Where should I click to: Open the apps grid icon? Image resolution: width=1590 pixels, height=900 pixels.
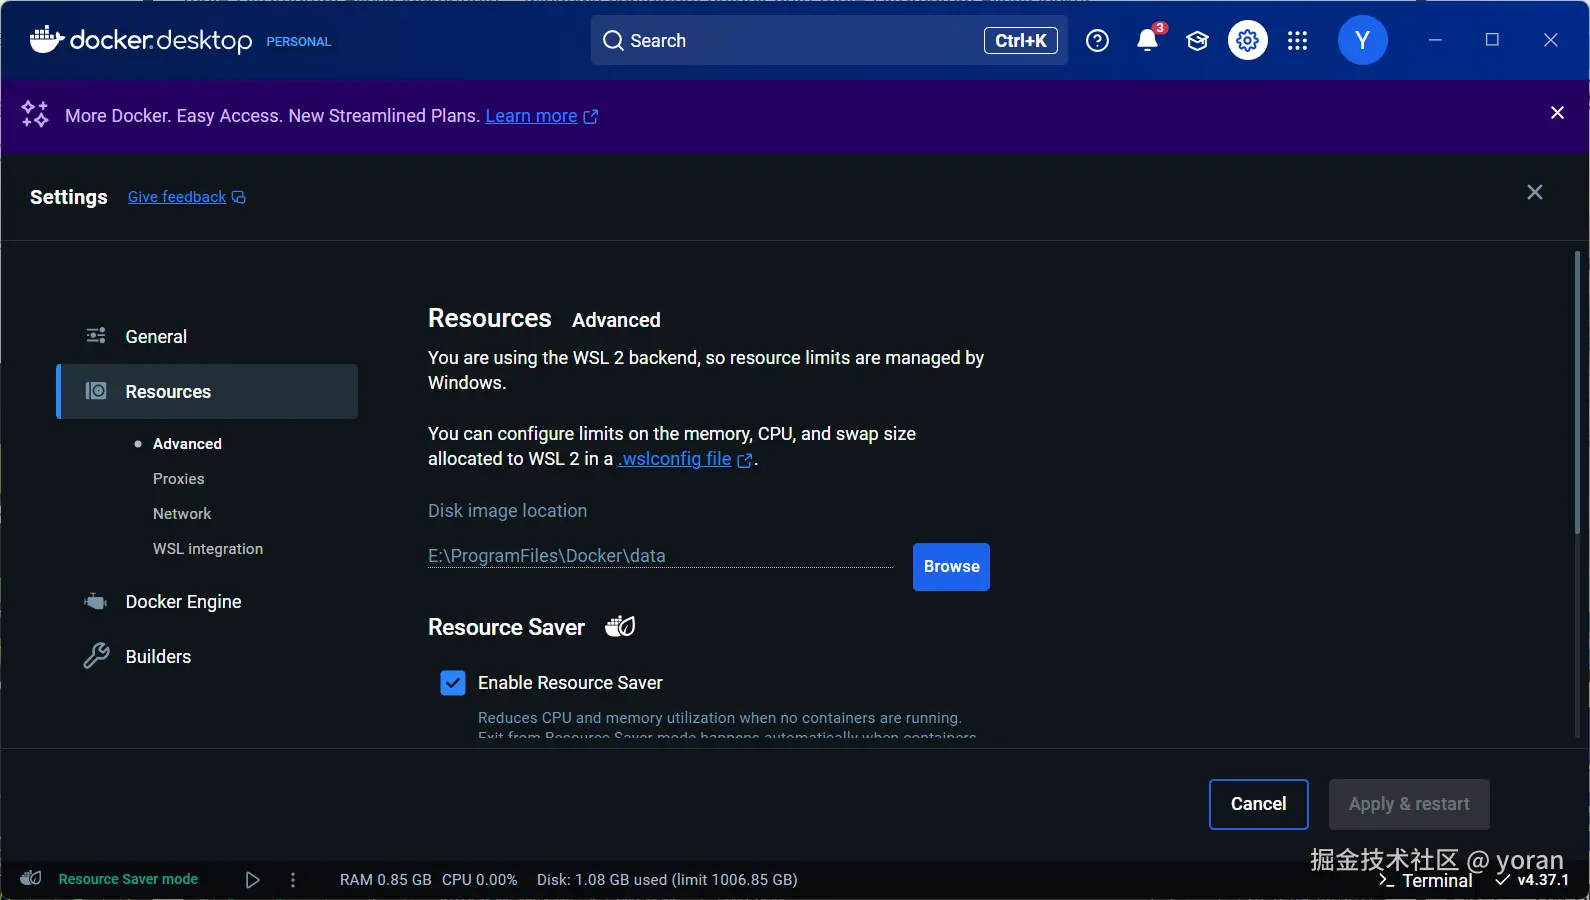tap(1297, 40)
